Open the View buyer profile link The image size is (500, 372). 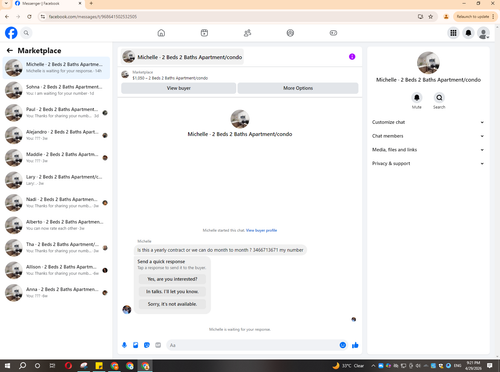click(x=261, y=230)
